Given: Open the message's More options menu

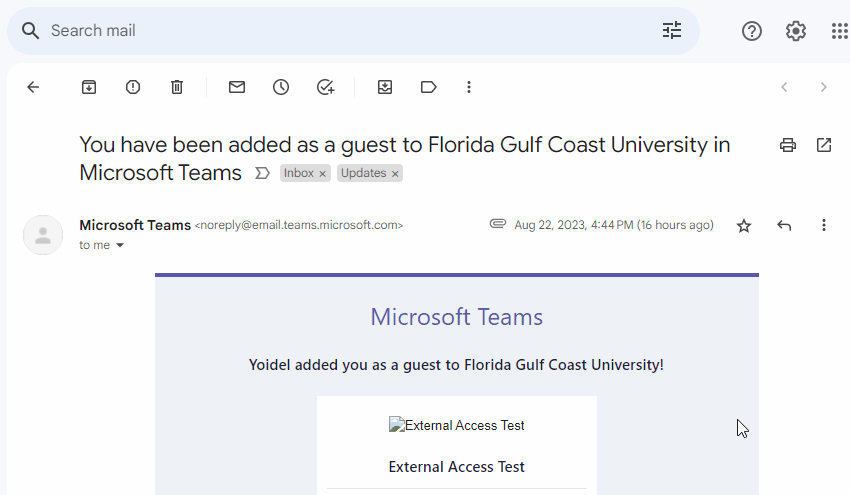Looking at the screenshot, I should pyautogui.click(x=824, y=225).
